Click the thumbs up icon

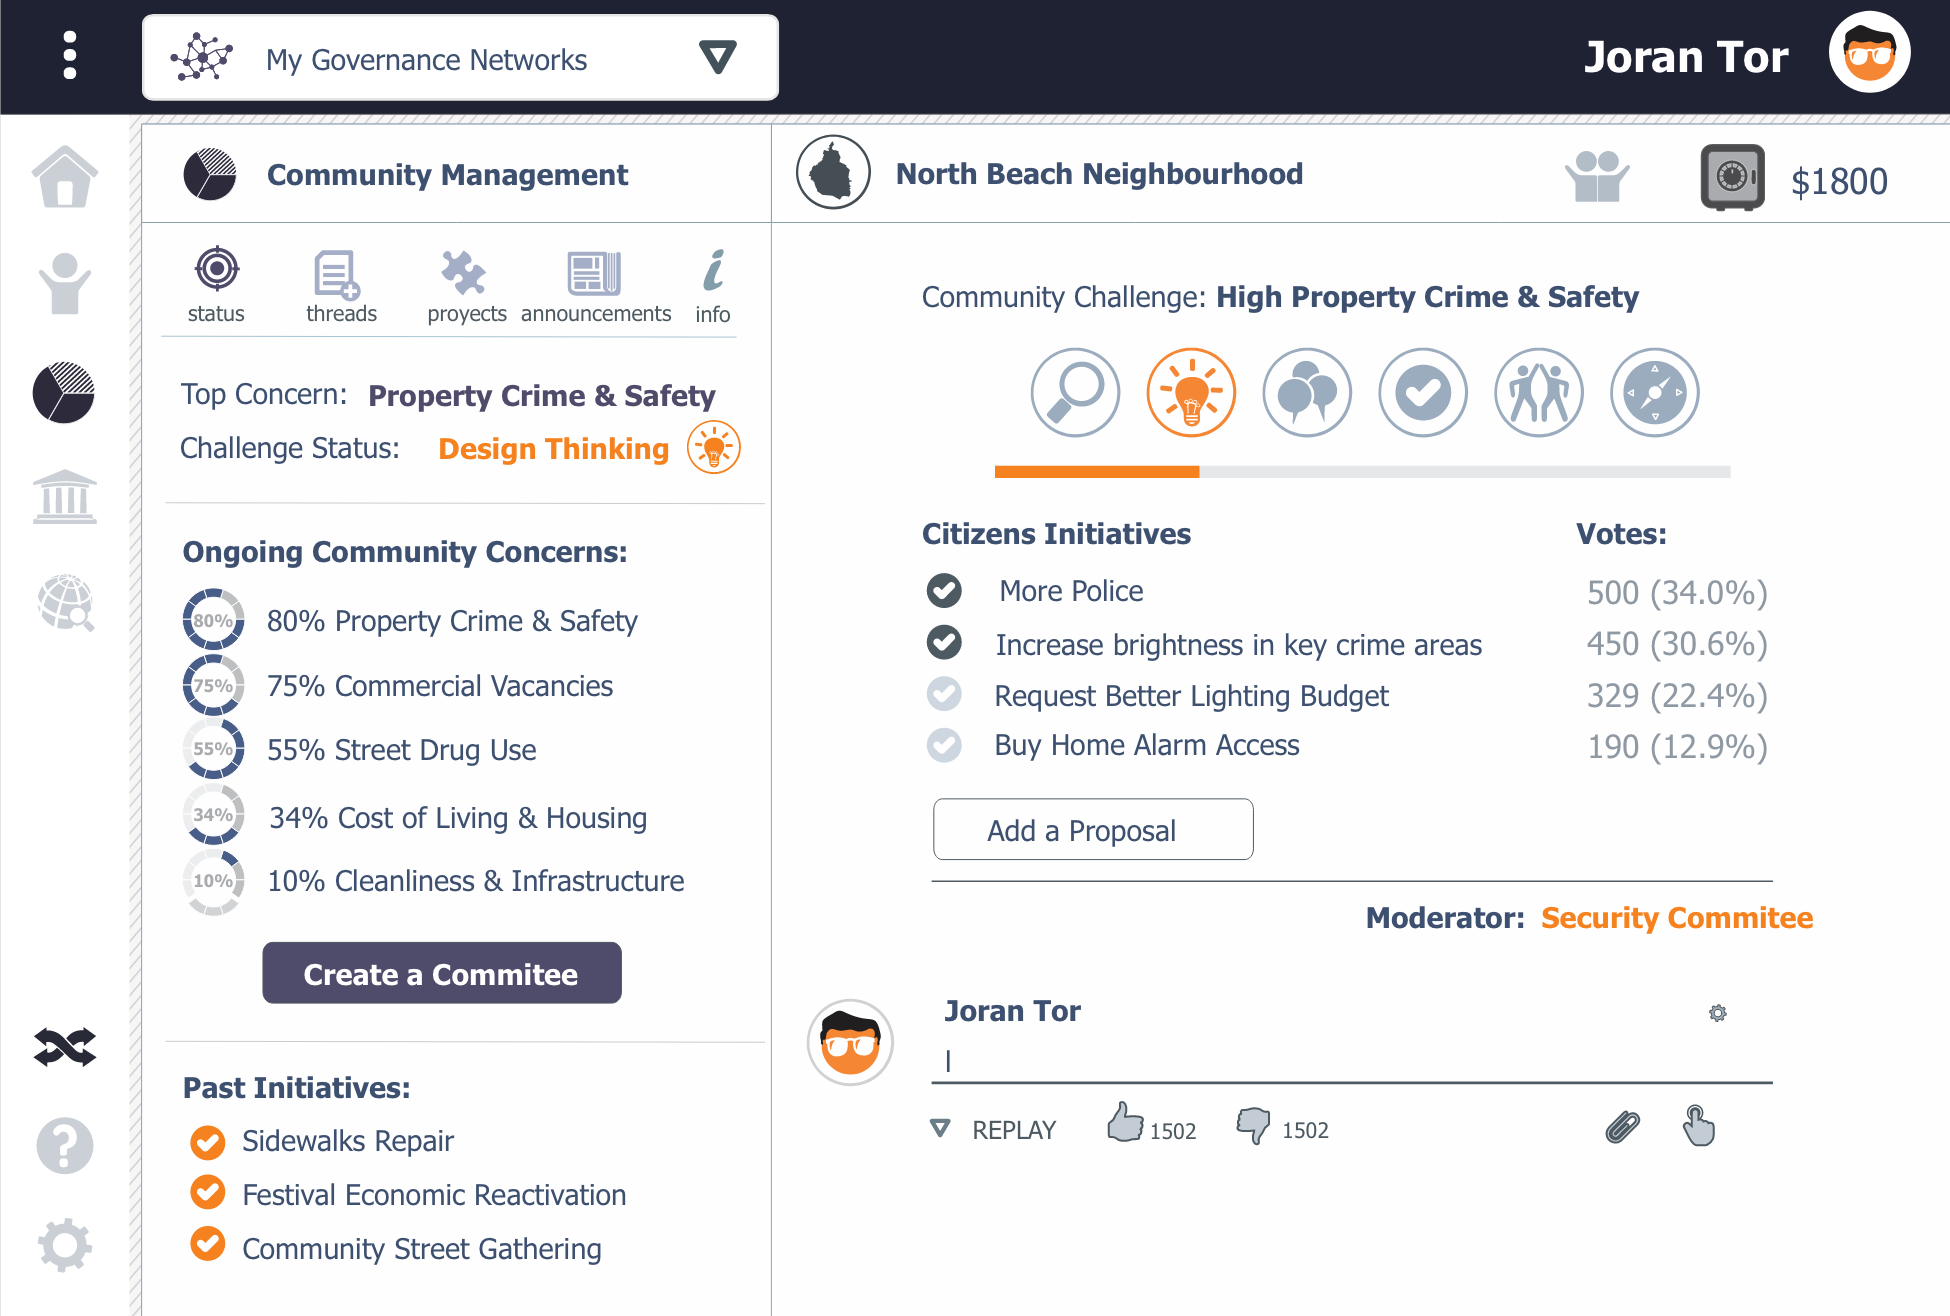(x=1125, y=1123)
